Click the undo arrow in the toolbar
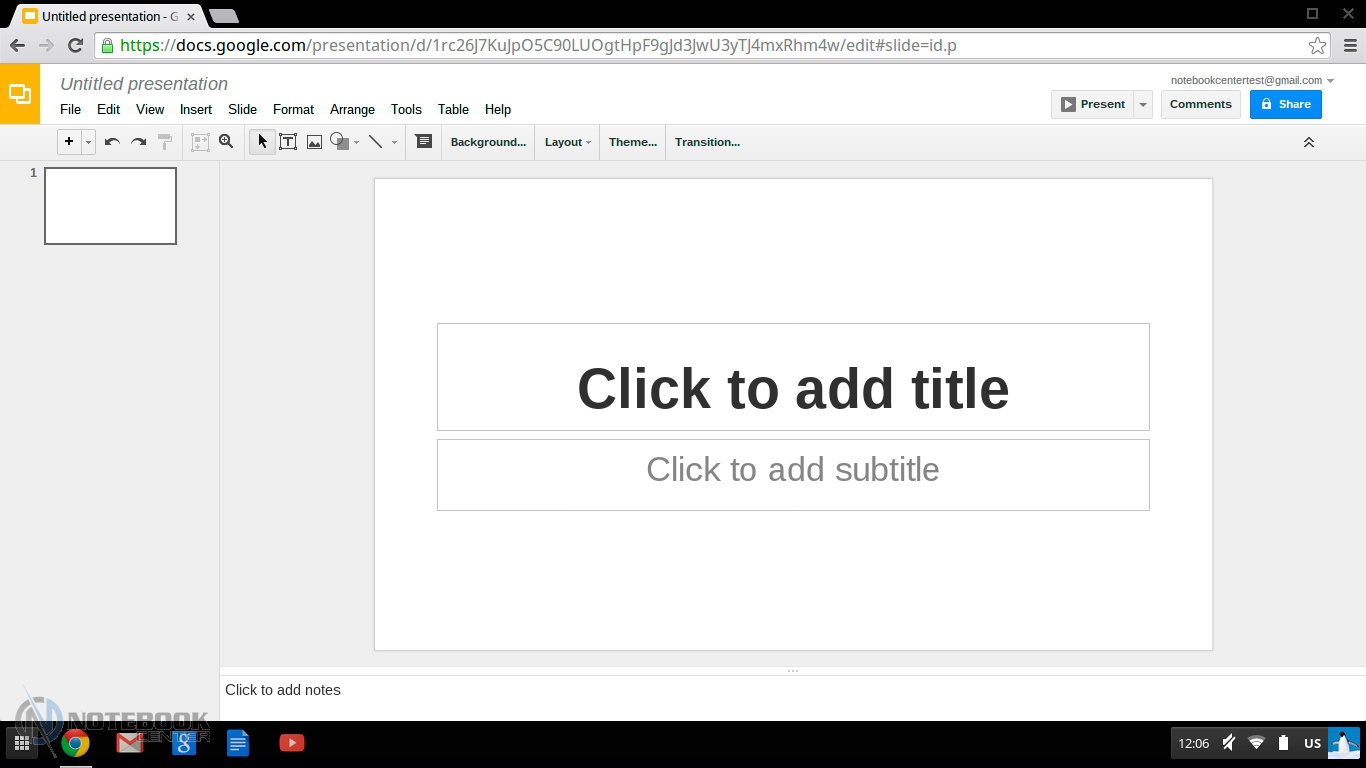The image size is (1366, 768). pyautogui.click(x=112, y=142)
